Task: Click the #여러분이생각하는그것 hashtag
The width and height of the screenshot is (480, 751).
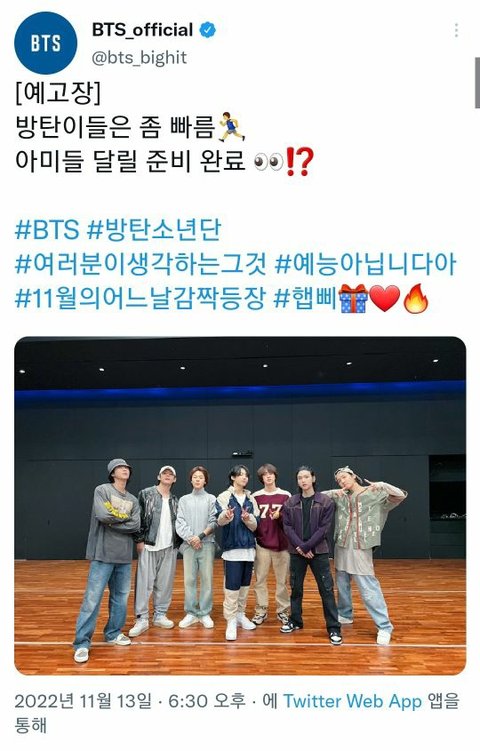Action: click(x=142, y=264)
